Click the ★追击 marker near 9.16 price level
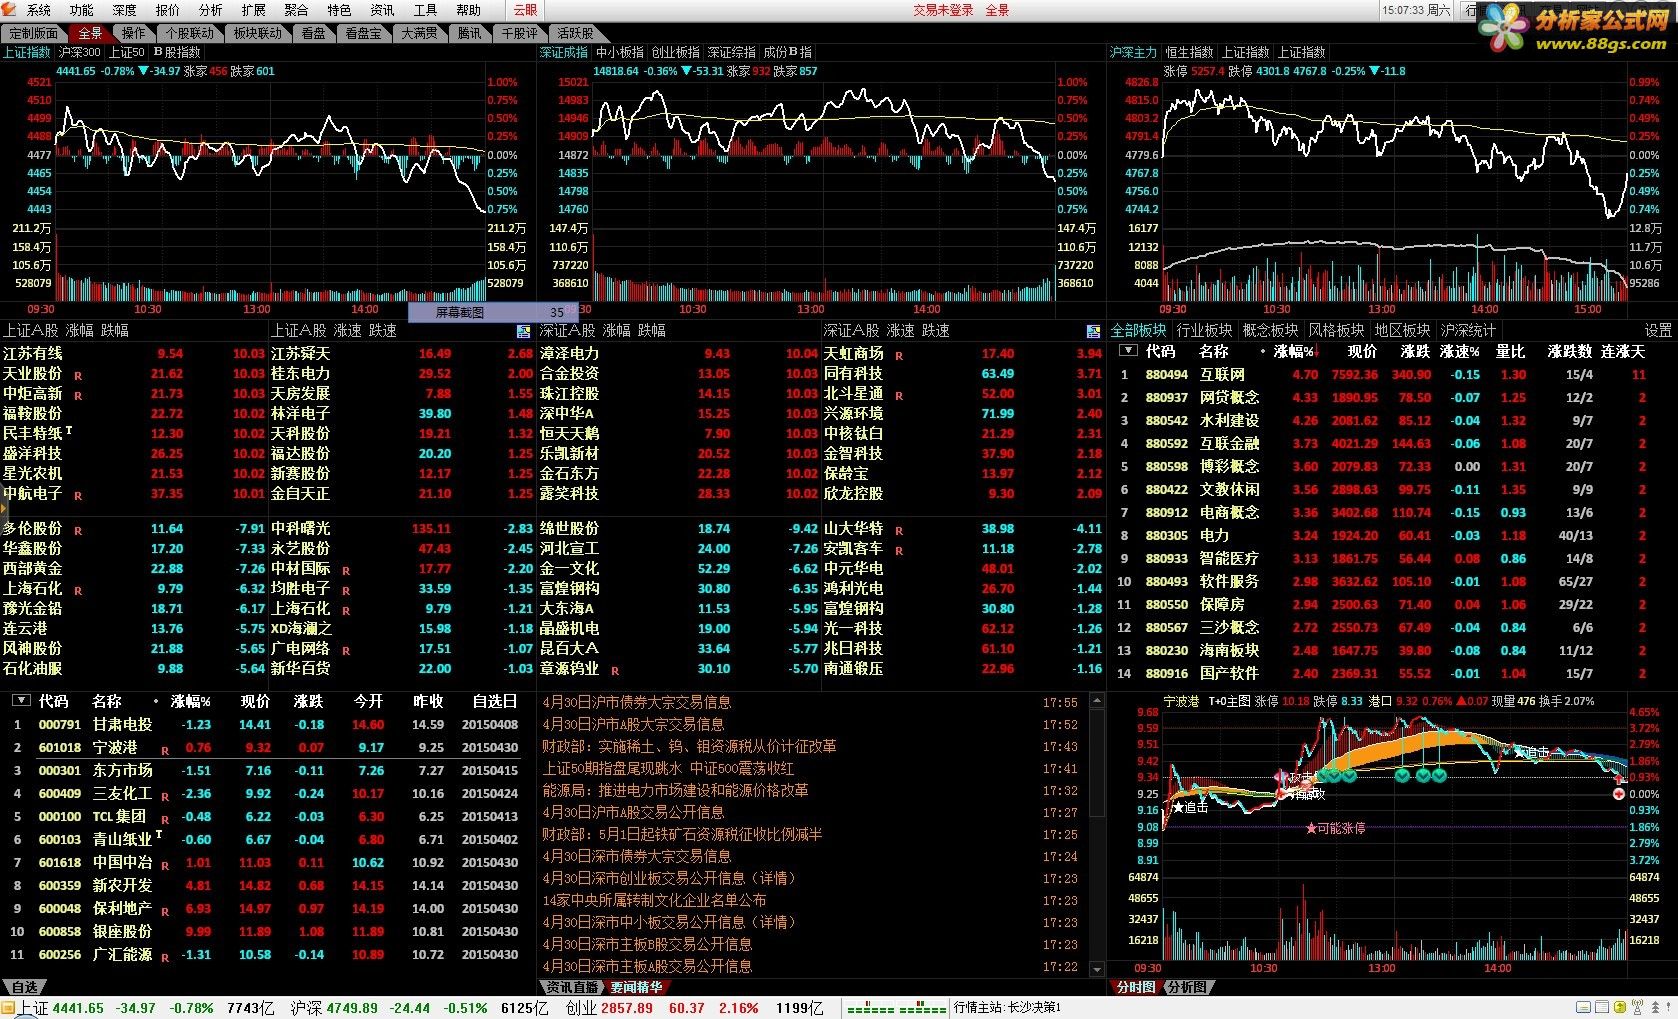 tap(1190, 807)
